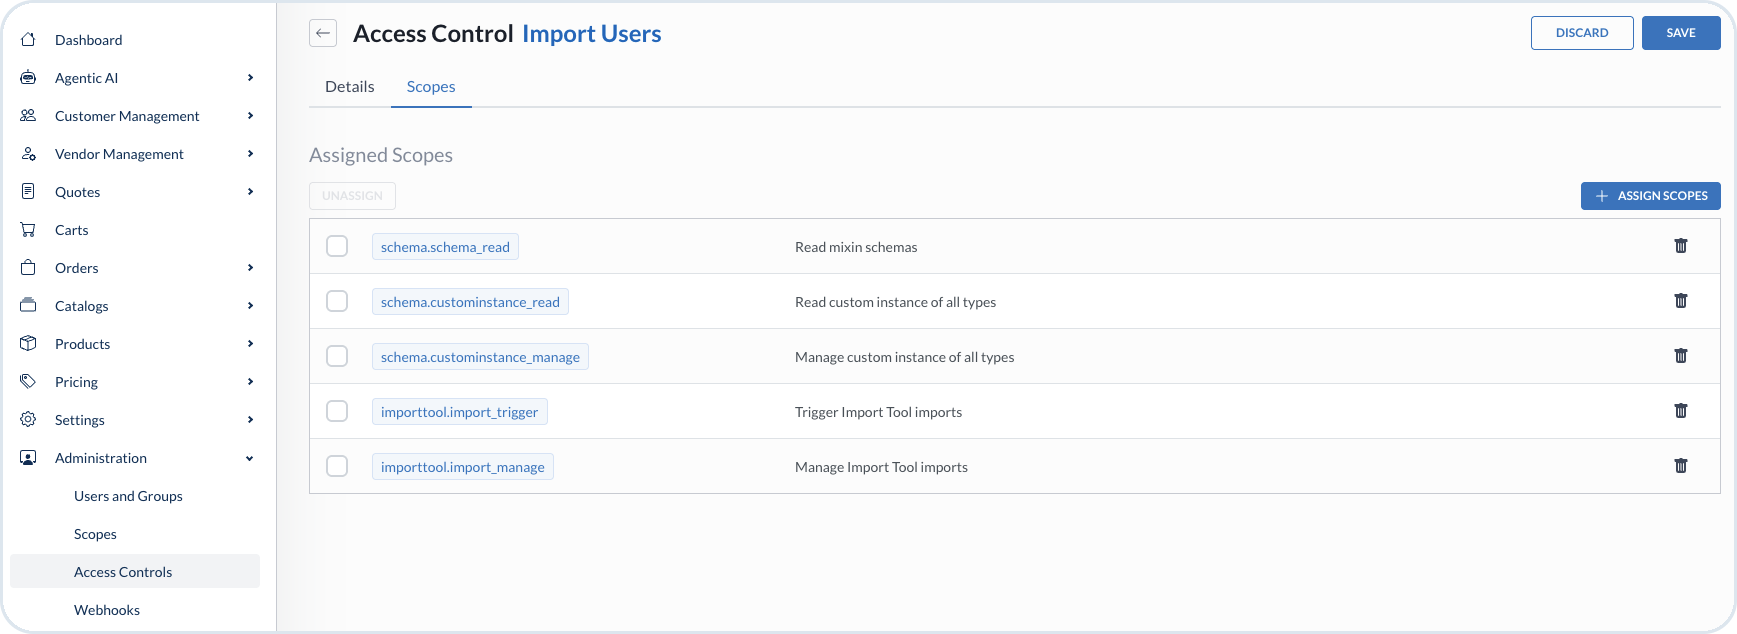This screenshot has width=1737, height=634.
Task: Open Access Controls in sidebar
Action: [135, 571]
